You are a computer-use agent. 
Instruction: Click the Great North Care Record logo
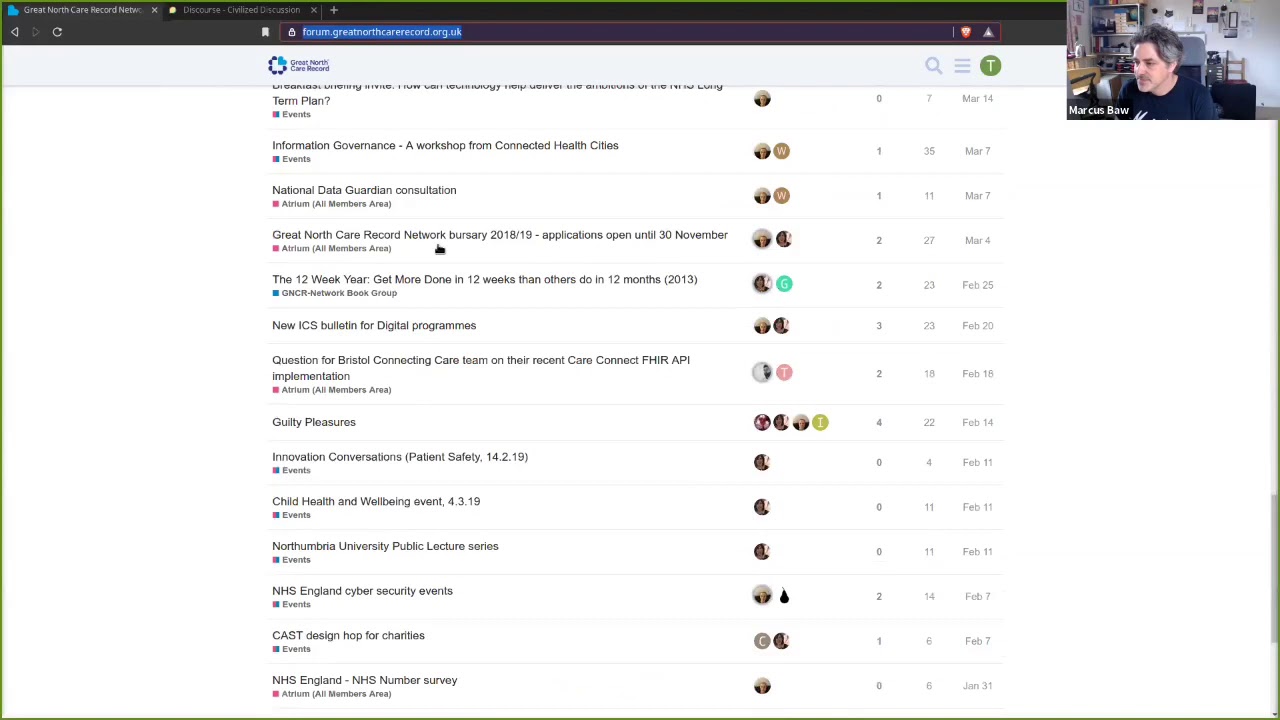point(298,65)
